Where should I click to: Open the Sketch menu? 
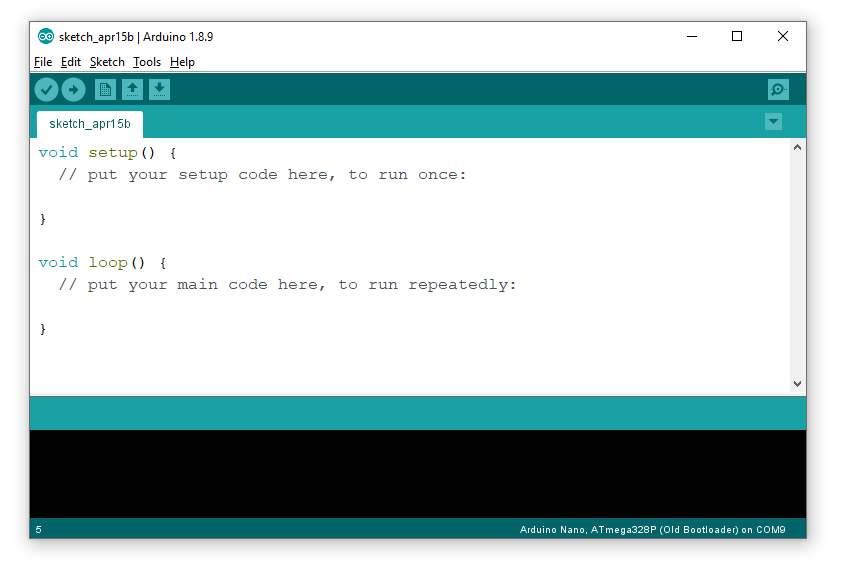tap(107, 62)
